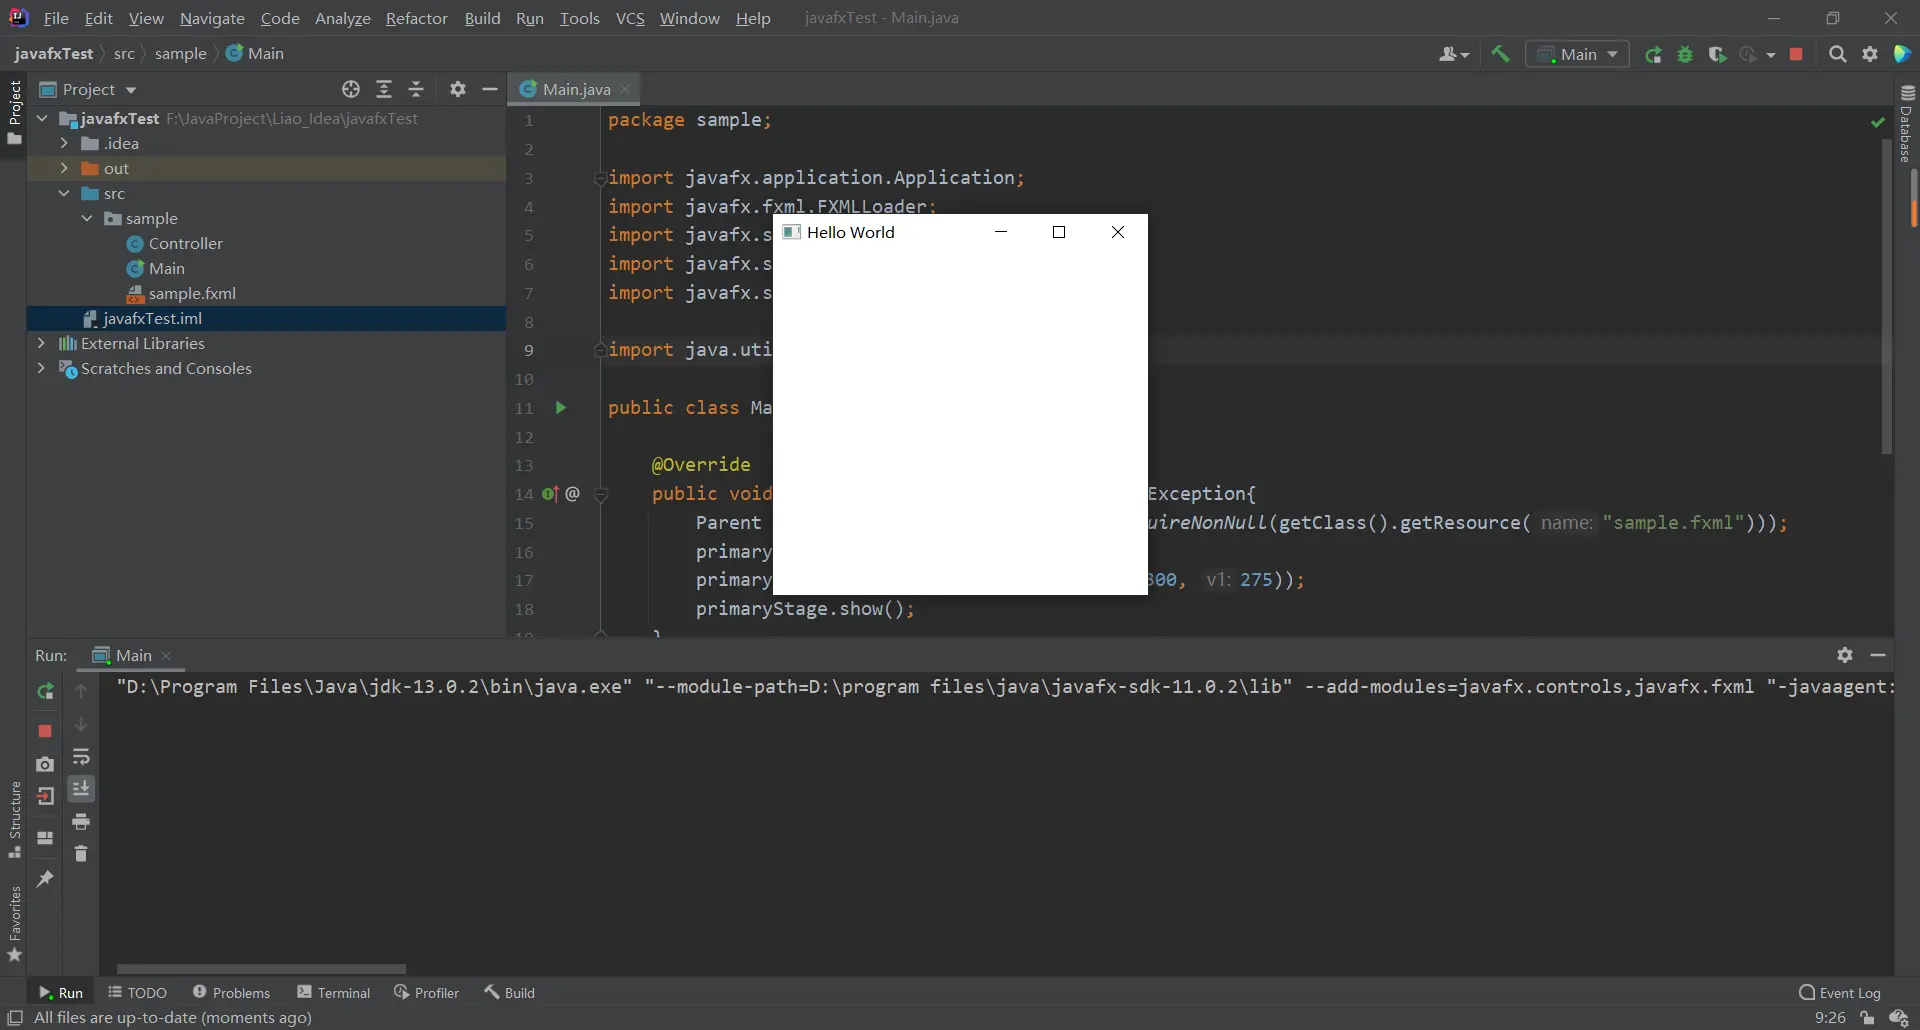Open the Refactor menu
Screen dimensions: 1920x1030
pos(416,19)
